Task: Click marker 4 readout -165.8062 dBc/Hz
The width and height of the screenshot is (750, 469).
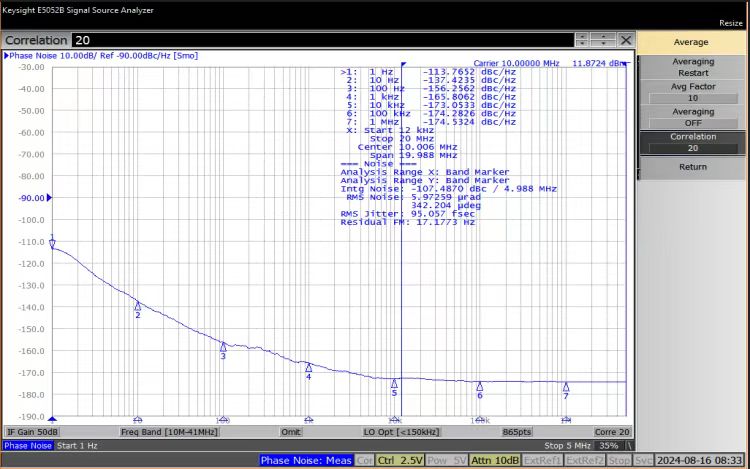Action: [469, 97]
